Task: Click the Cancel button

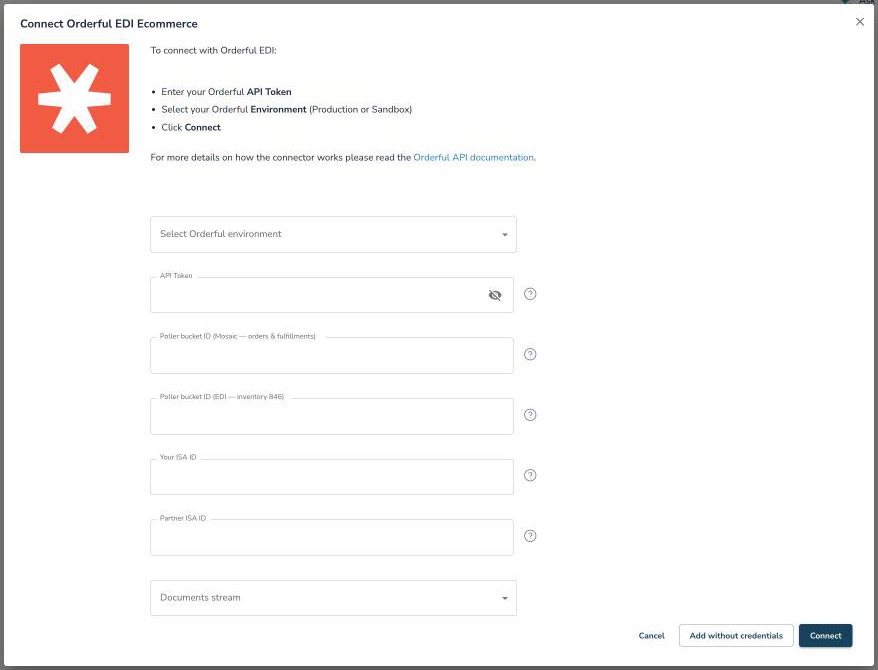Action: pyautogui.click(x=651, y=636)
